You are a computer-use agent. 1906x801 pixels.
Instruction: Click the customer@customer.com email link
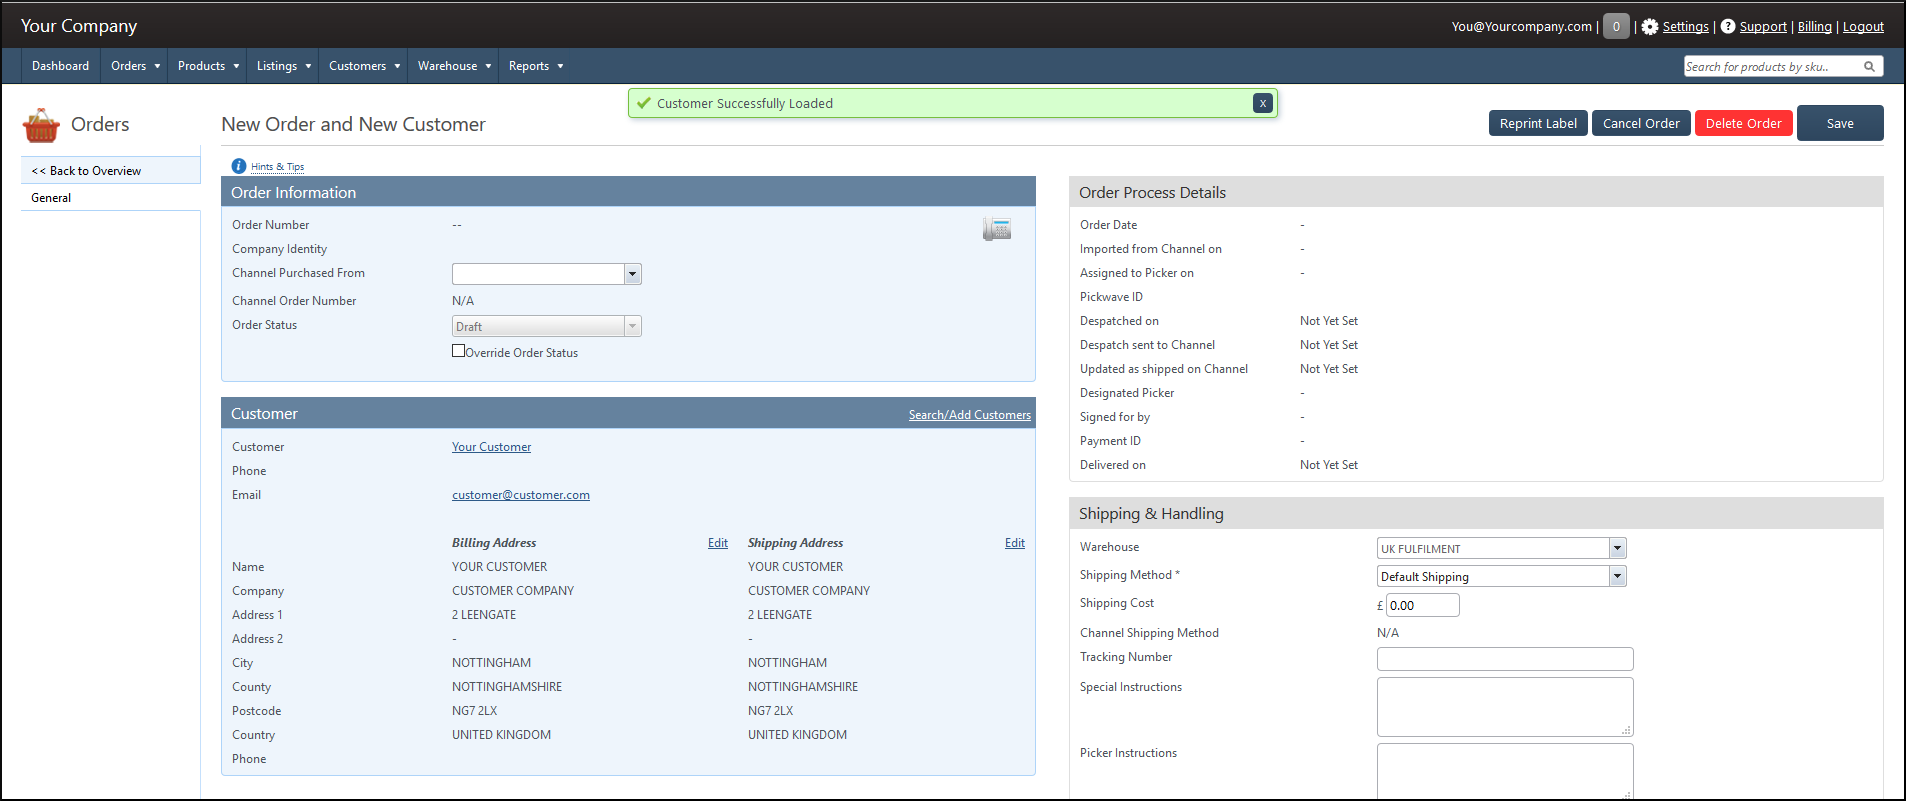520,495
